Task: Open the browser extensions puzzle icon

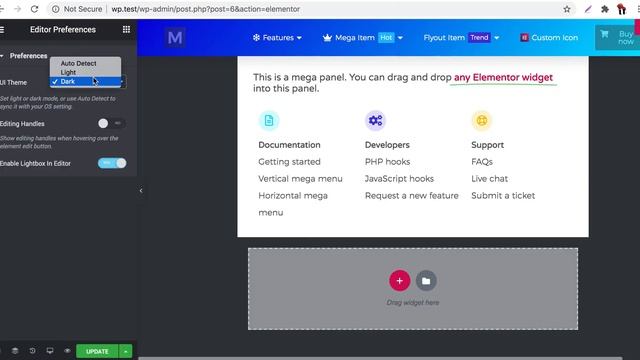Action: (x=604, y=9)
